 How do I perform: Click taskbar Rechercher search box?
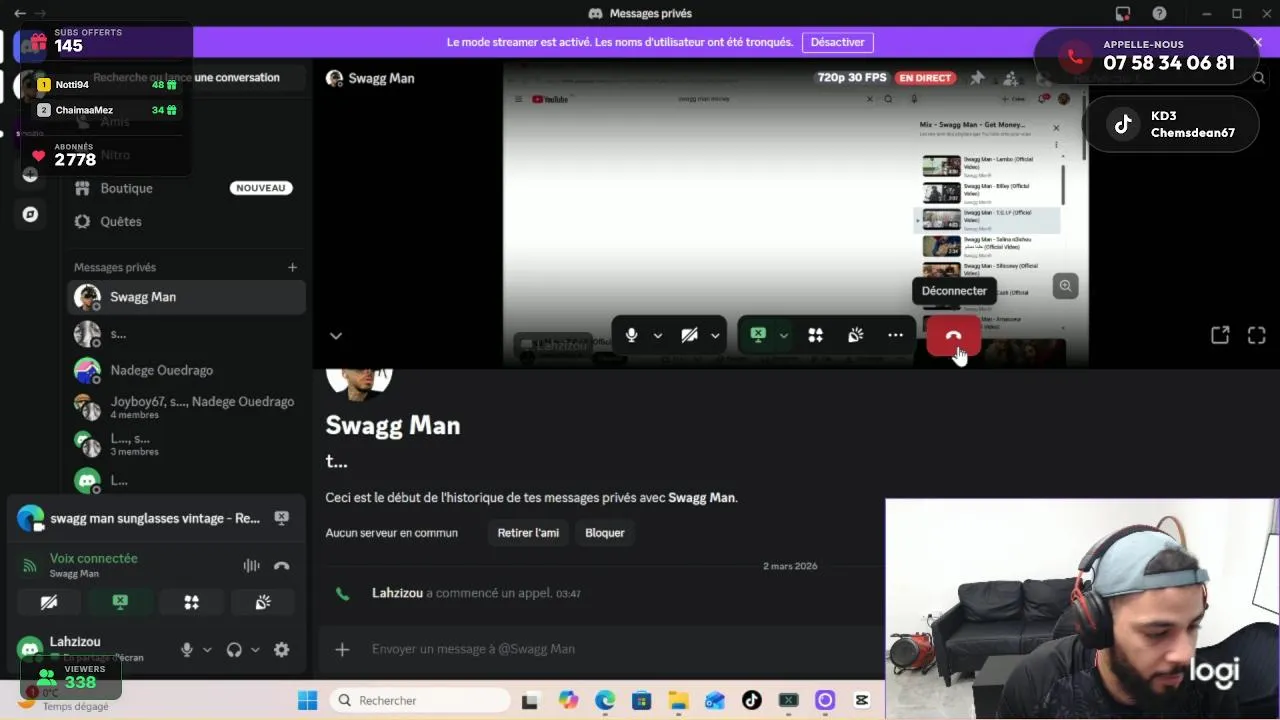click(x=420, y=700)
